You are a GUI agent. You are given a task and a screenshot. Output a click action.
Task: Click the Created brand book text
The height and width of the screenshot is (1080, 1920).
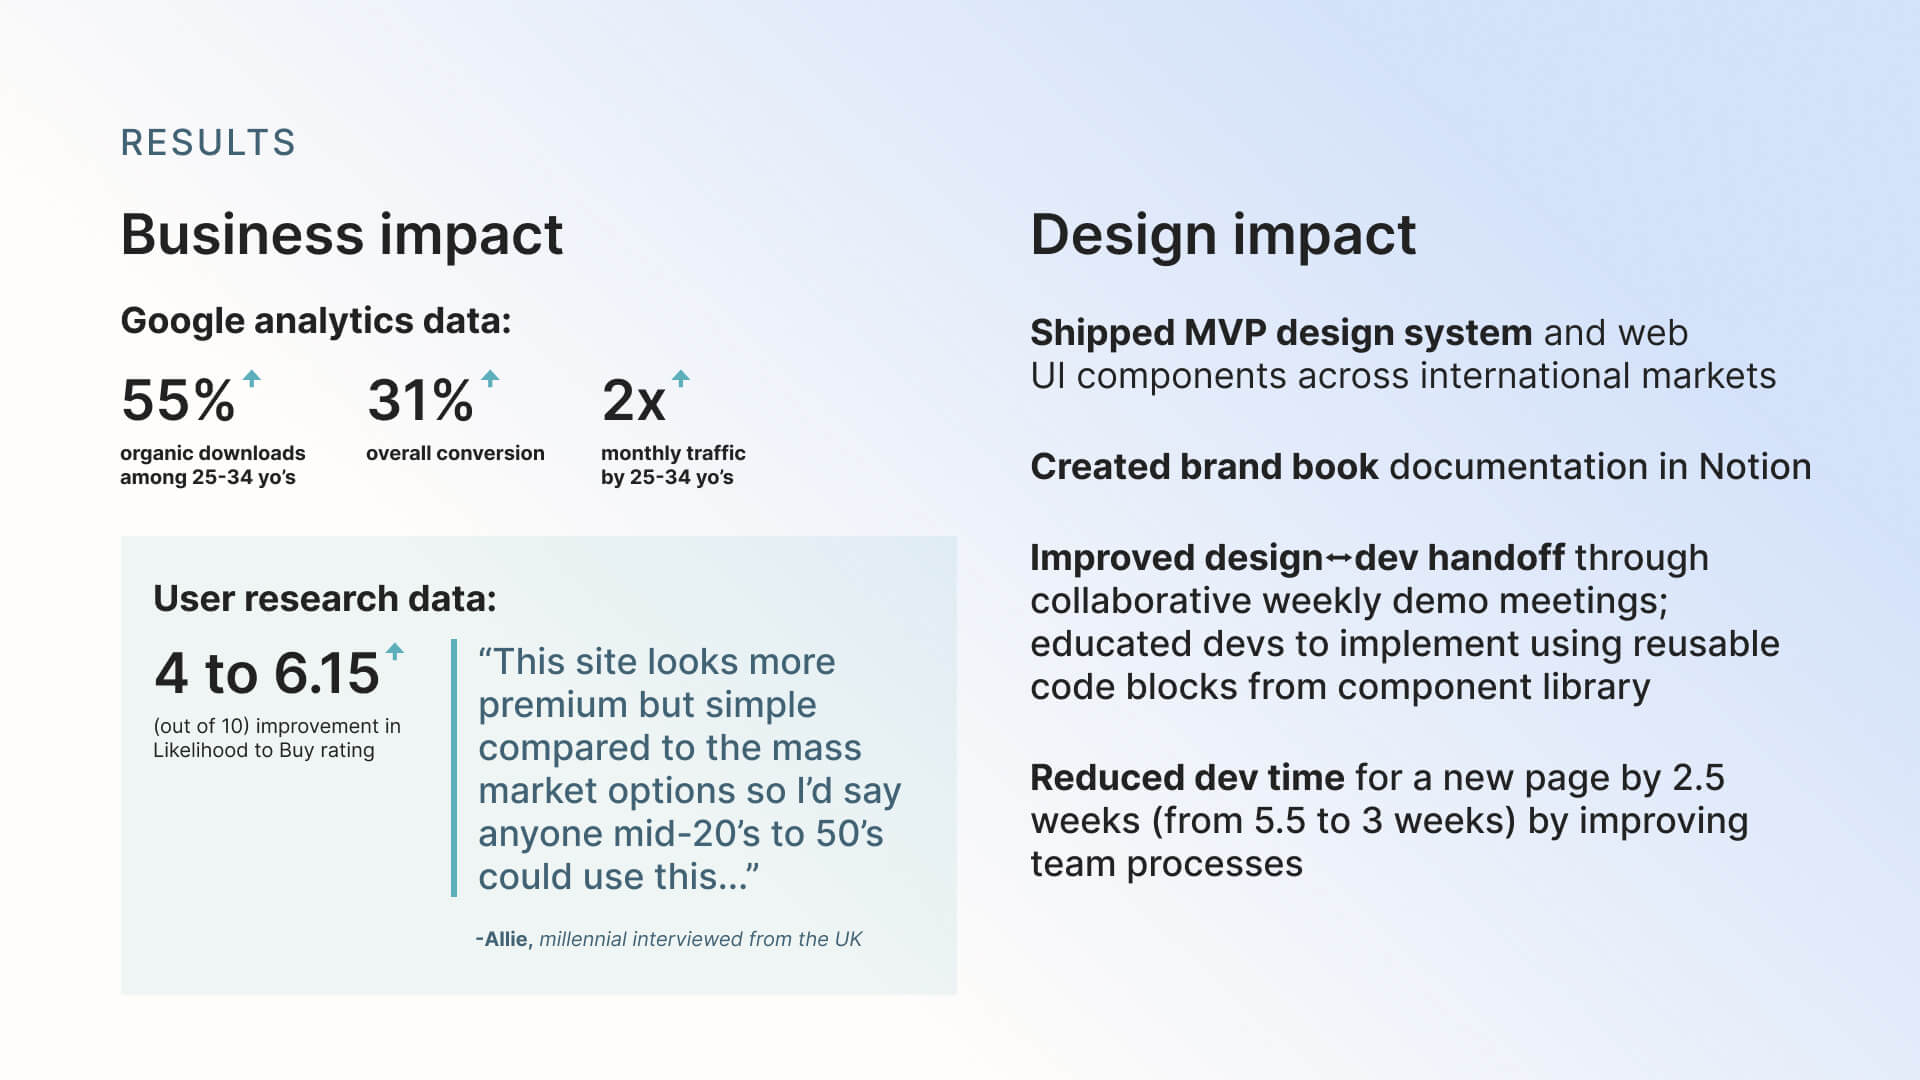1204,466
